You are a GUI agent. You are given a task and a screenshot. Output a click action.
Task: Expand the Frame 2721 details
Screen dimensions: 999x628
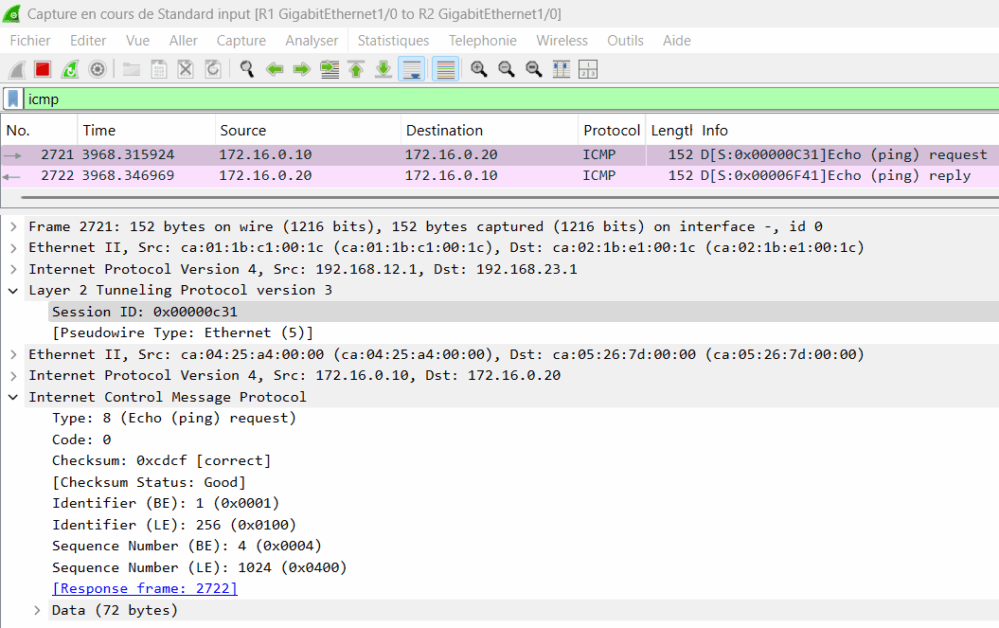(x=13, y=227)
